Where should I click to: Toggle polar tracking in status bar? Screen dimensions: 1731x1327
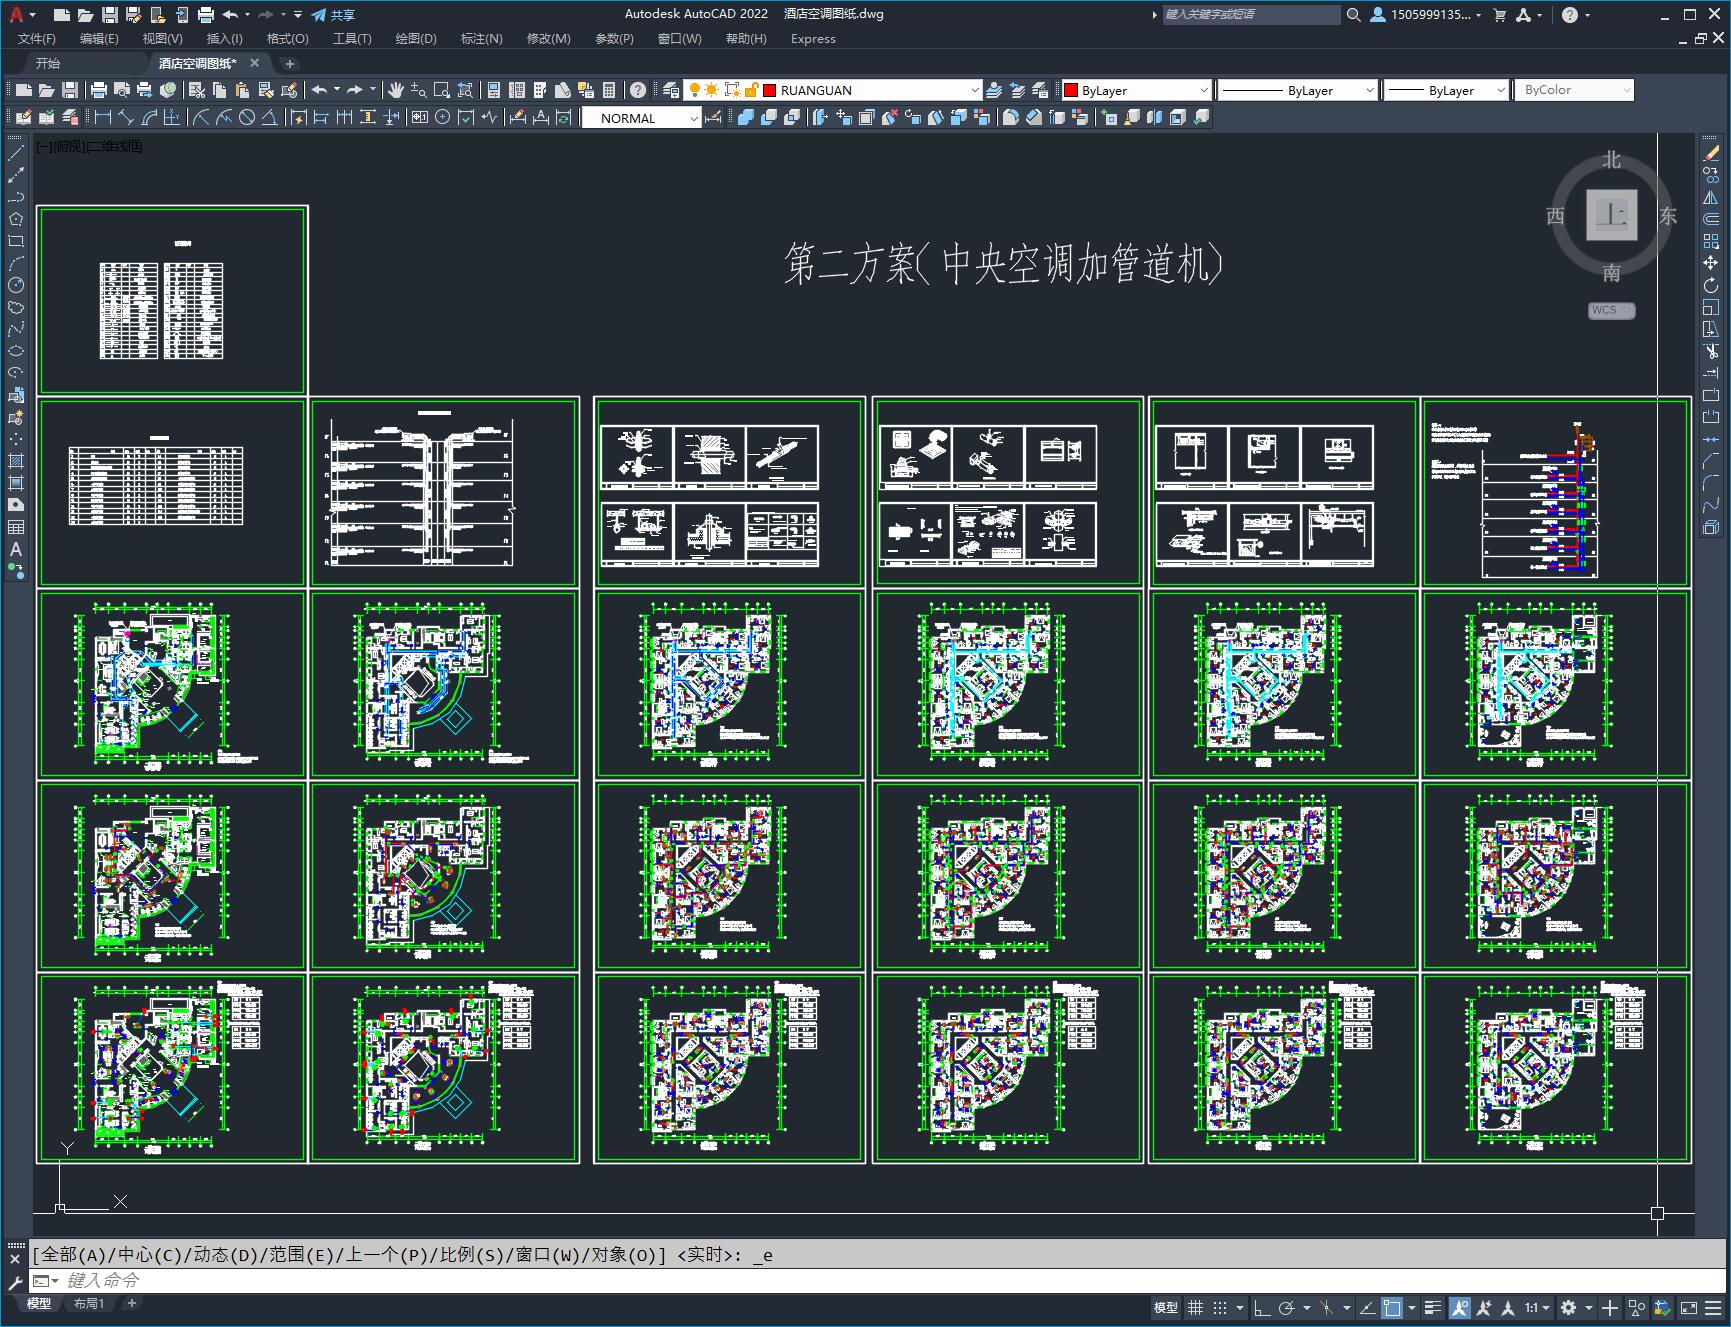[1287, 1307]
